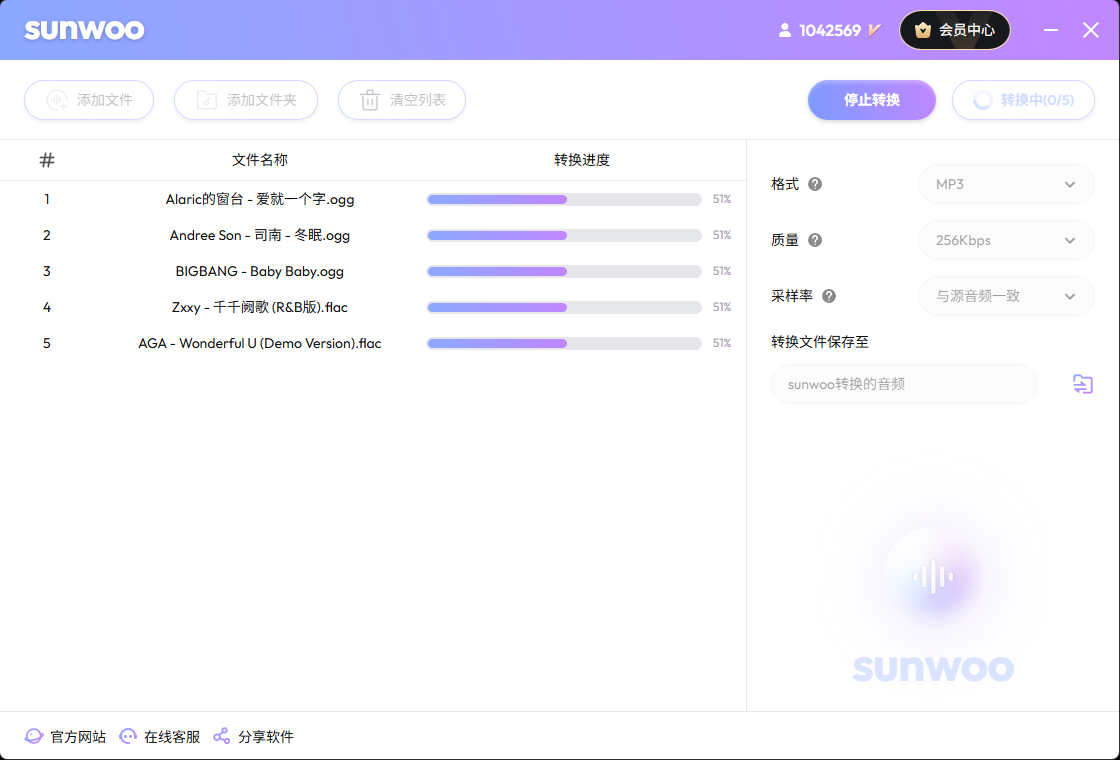Click the help icon beside 采样率
The width and height of the screenshot is (1120, 760).
(x=828, y=296)
